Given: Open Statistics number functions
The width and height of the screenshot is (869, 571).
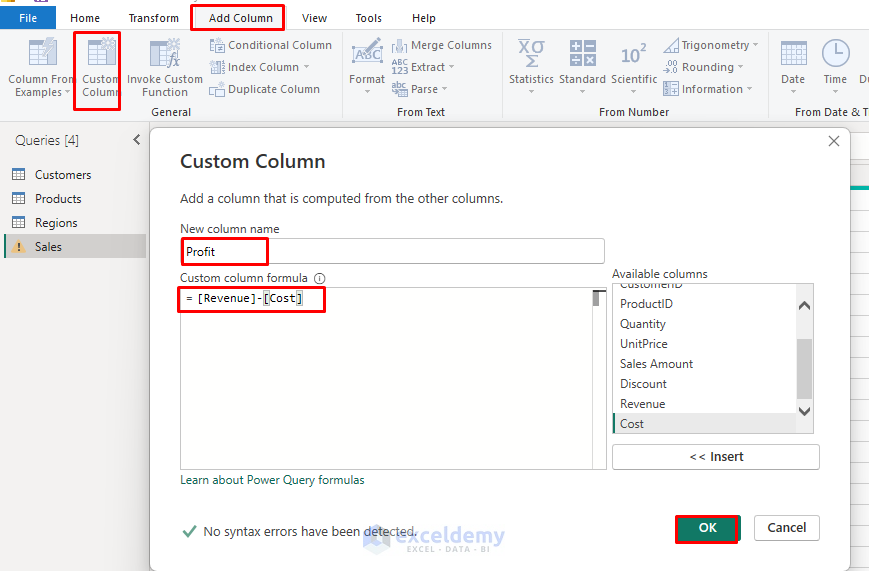Looking at the screenshot, I should pyautogui.click(x=531, y=66).
